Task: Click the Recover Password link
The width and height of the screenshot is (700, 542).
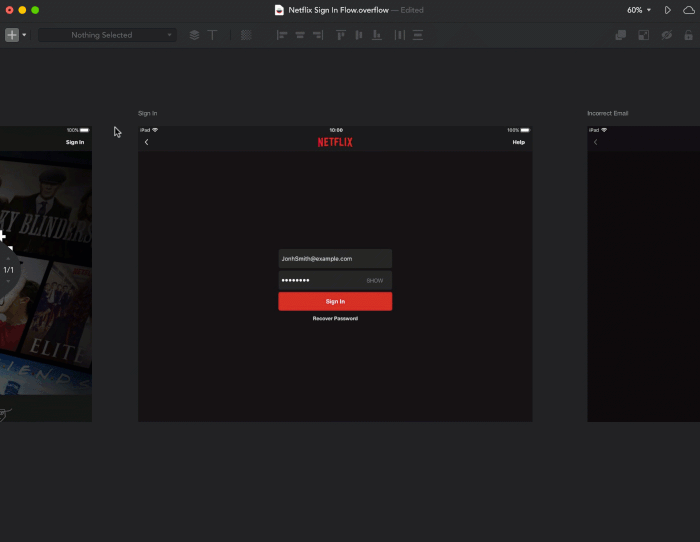Action: 335,318
